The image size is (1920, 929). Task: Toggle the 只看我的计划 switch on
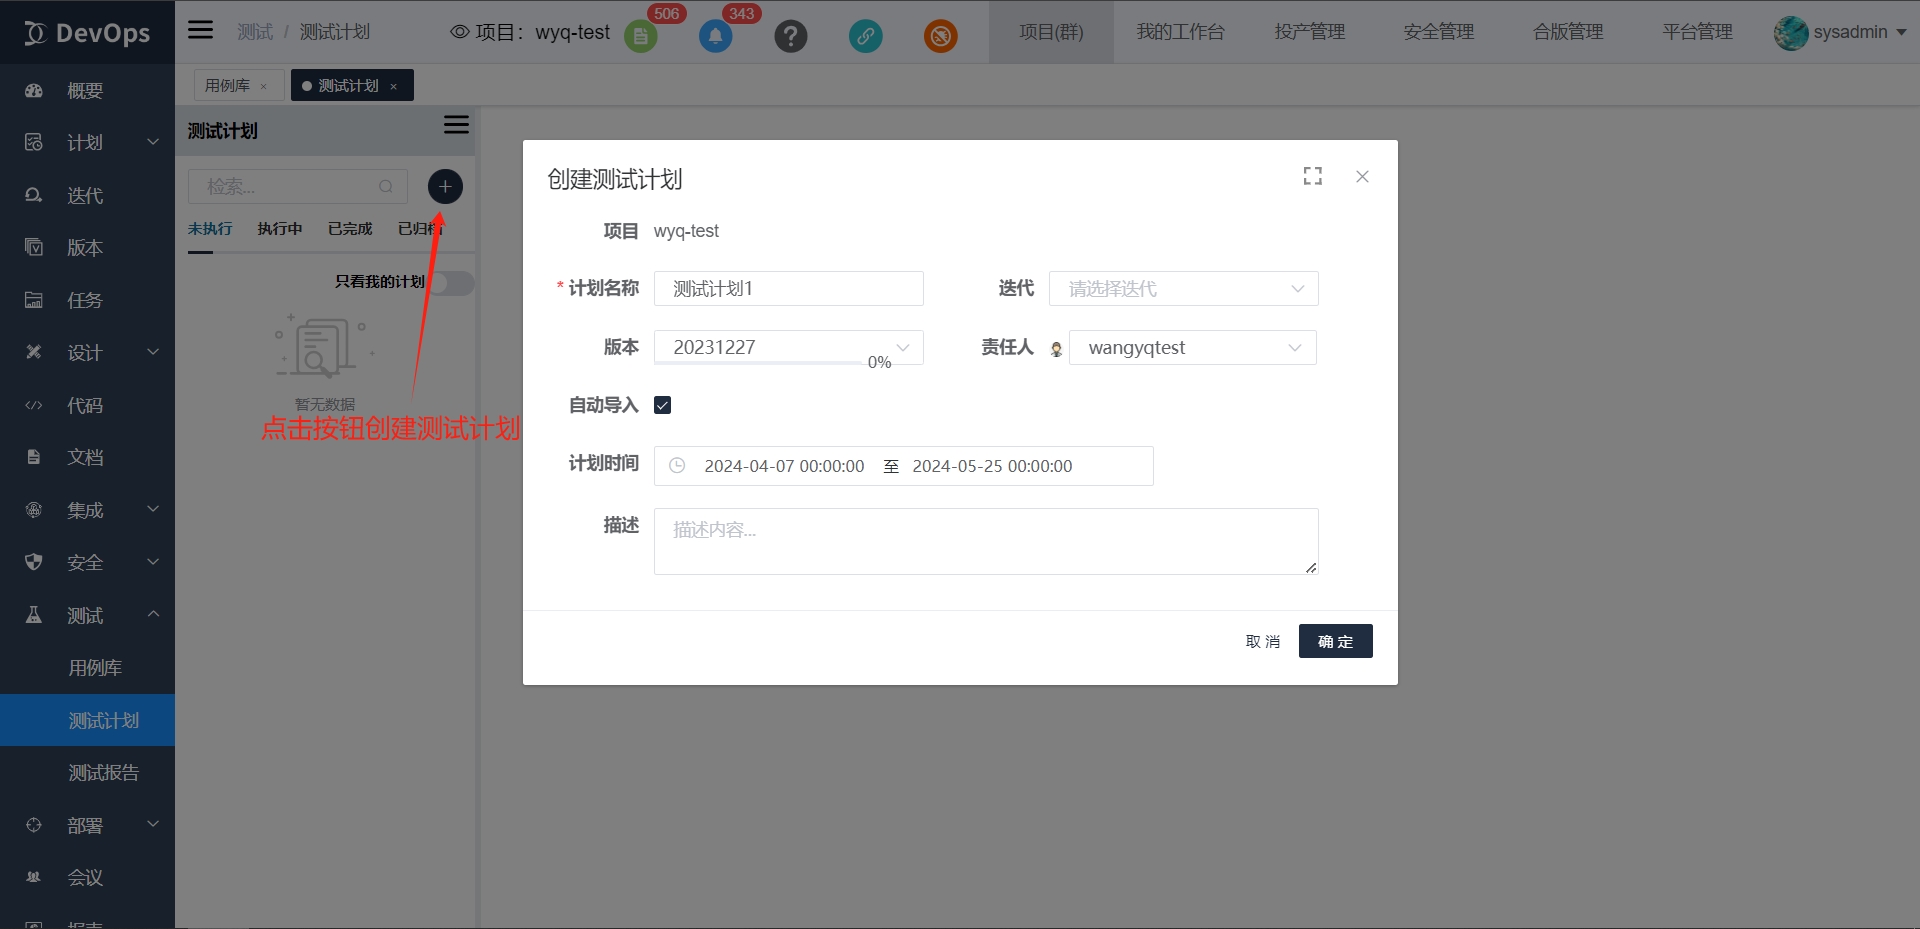451,283
